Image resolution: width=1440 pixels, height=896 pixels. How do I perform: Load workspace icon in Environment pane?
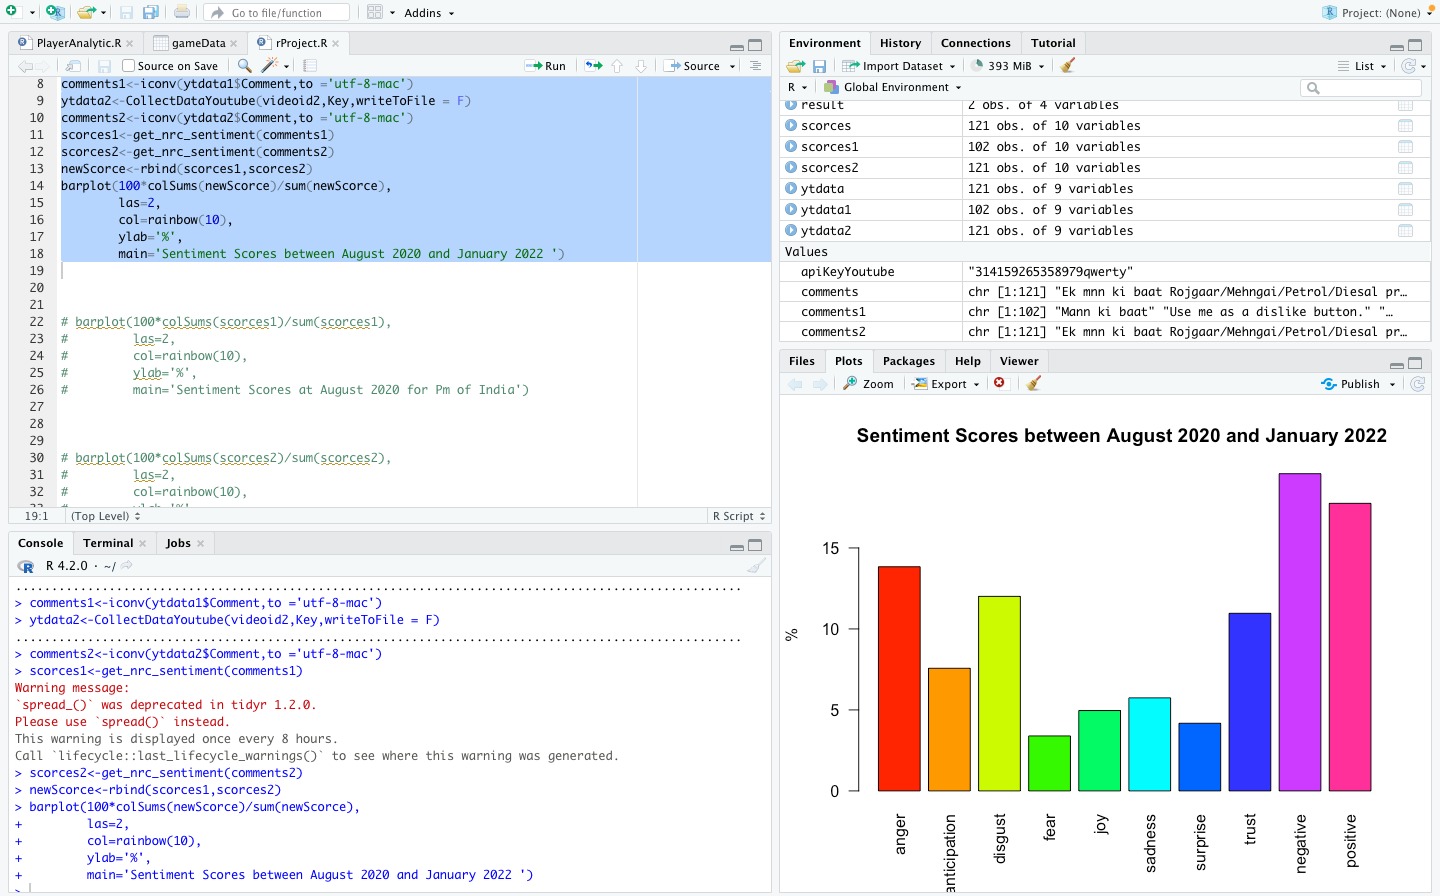796,66
